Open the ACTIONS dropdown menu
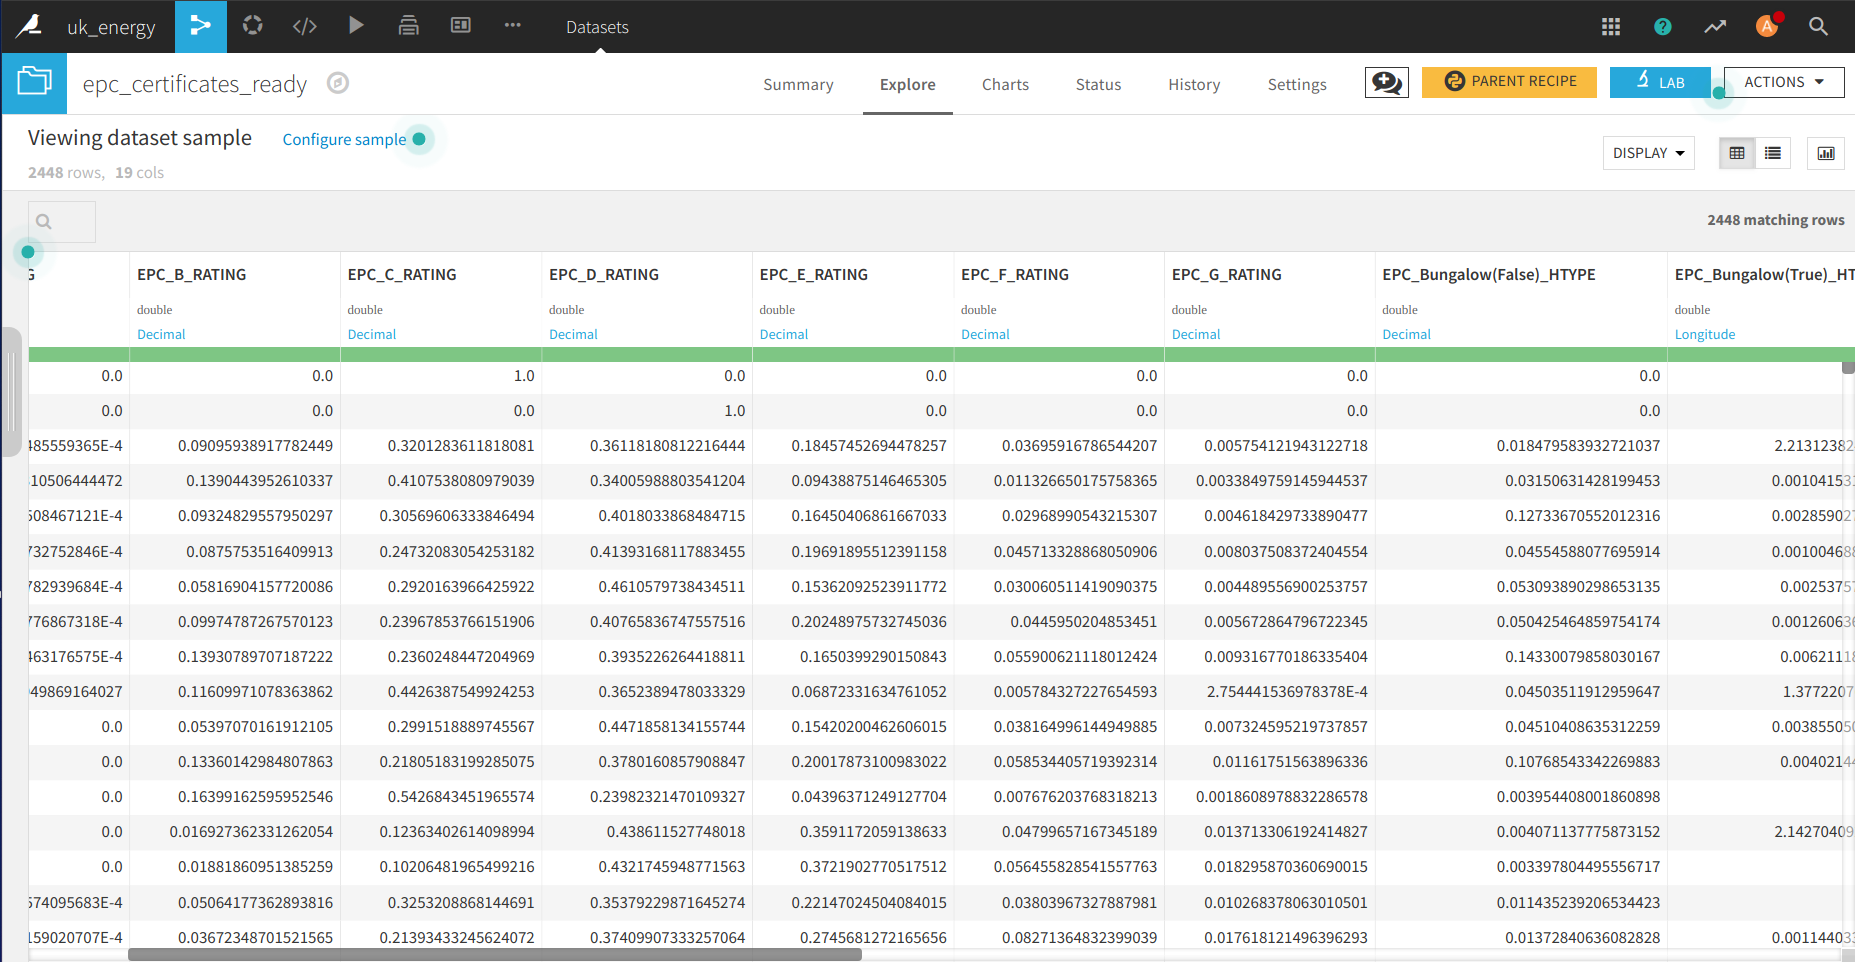1855x962 pixels. pos(1783,82)
